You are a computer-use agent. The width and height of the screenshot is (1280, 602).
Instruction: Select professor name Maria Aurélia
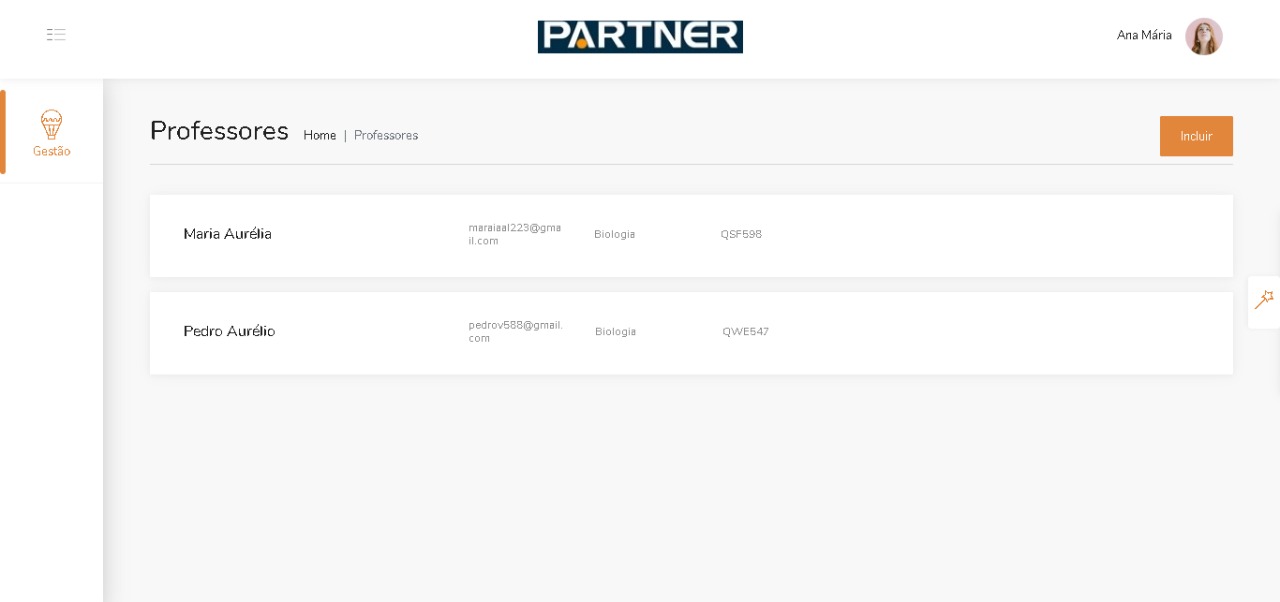coord(228,234)
